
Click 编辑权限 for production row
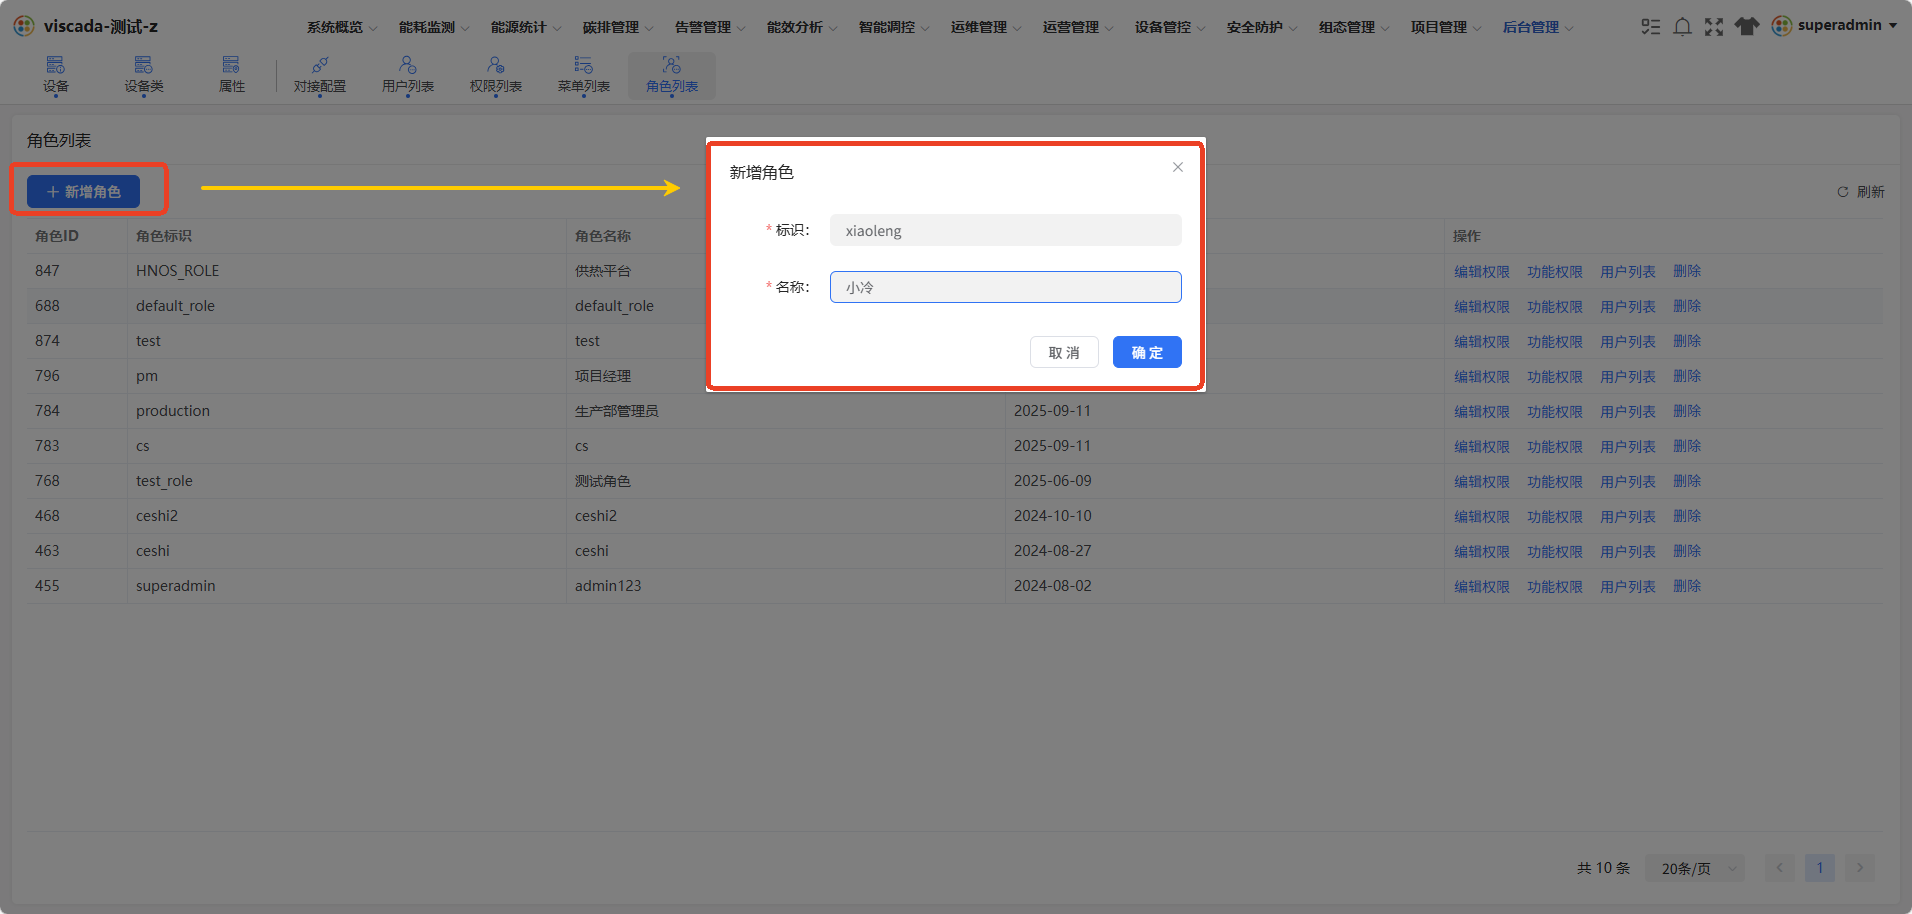(x=1482, y=411)
